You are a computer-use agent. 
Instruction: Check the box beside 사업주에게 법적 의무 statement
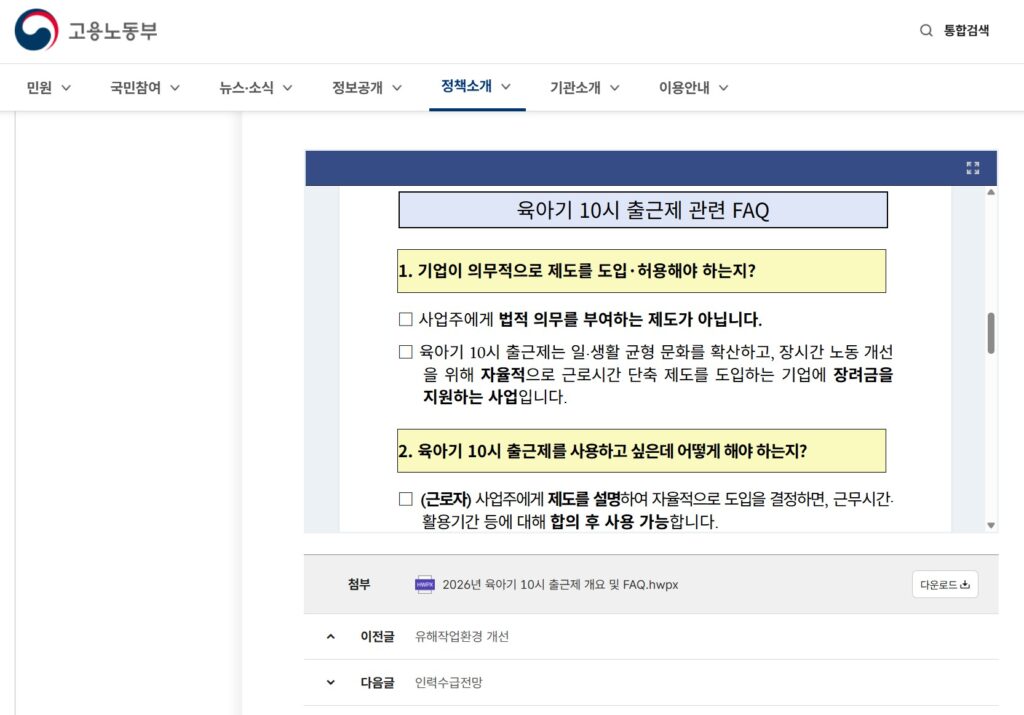coord(406,318)
